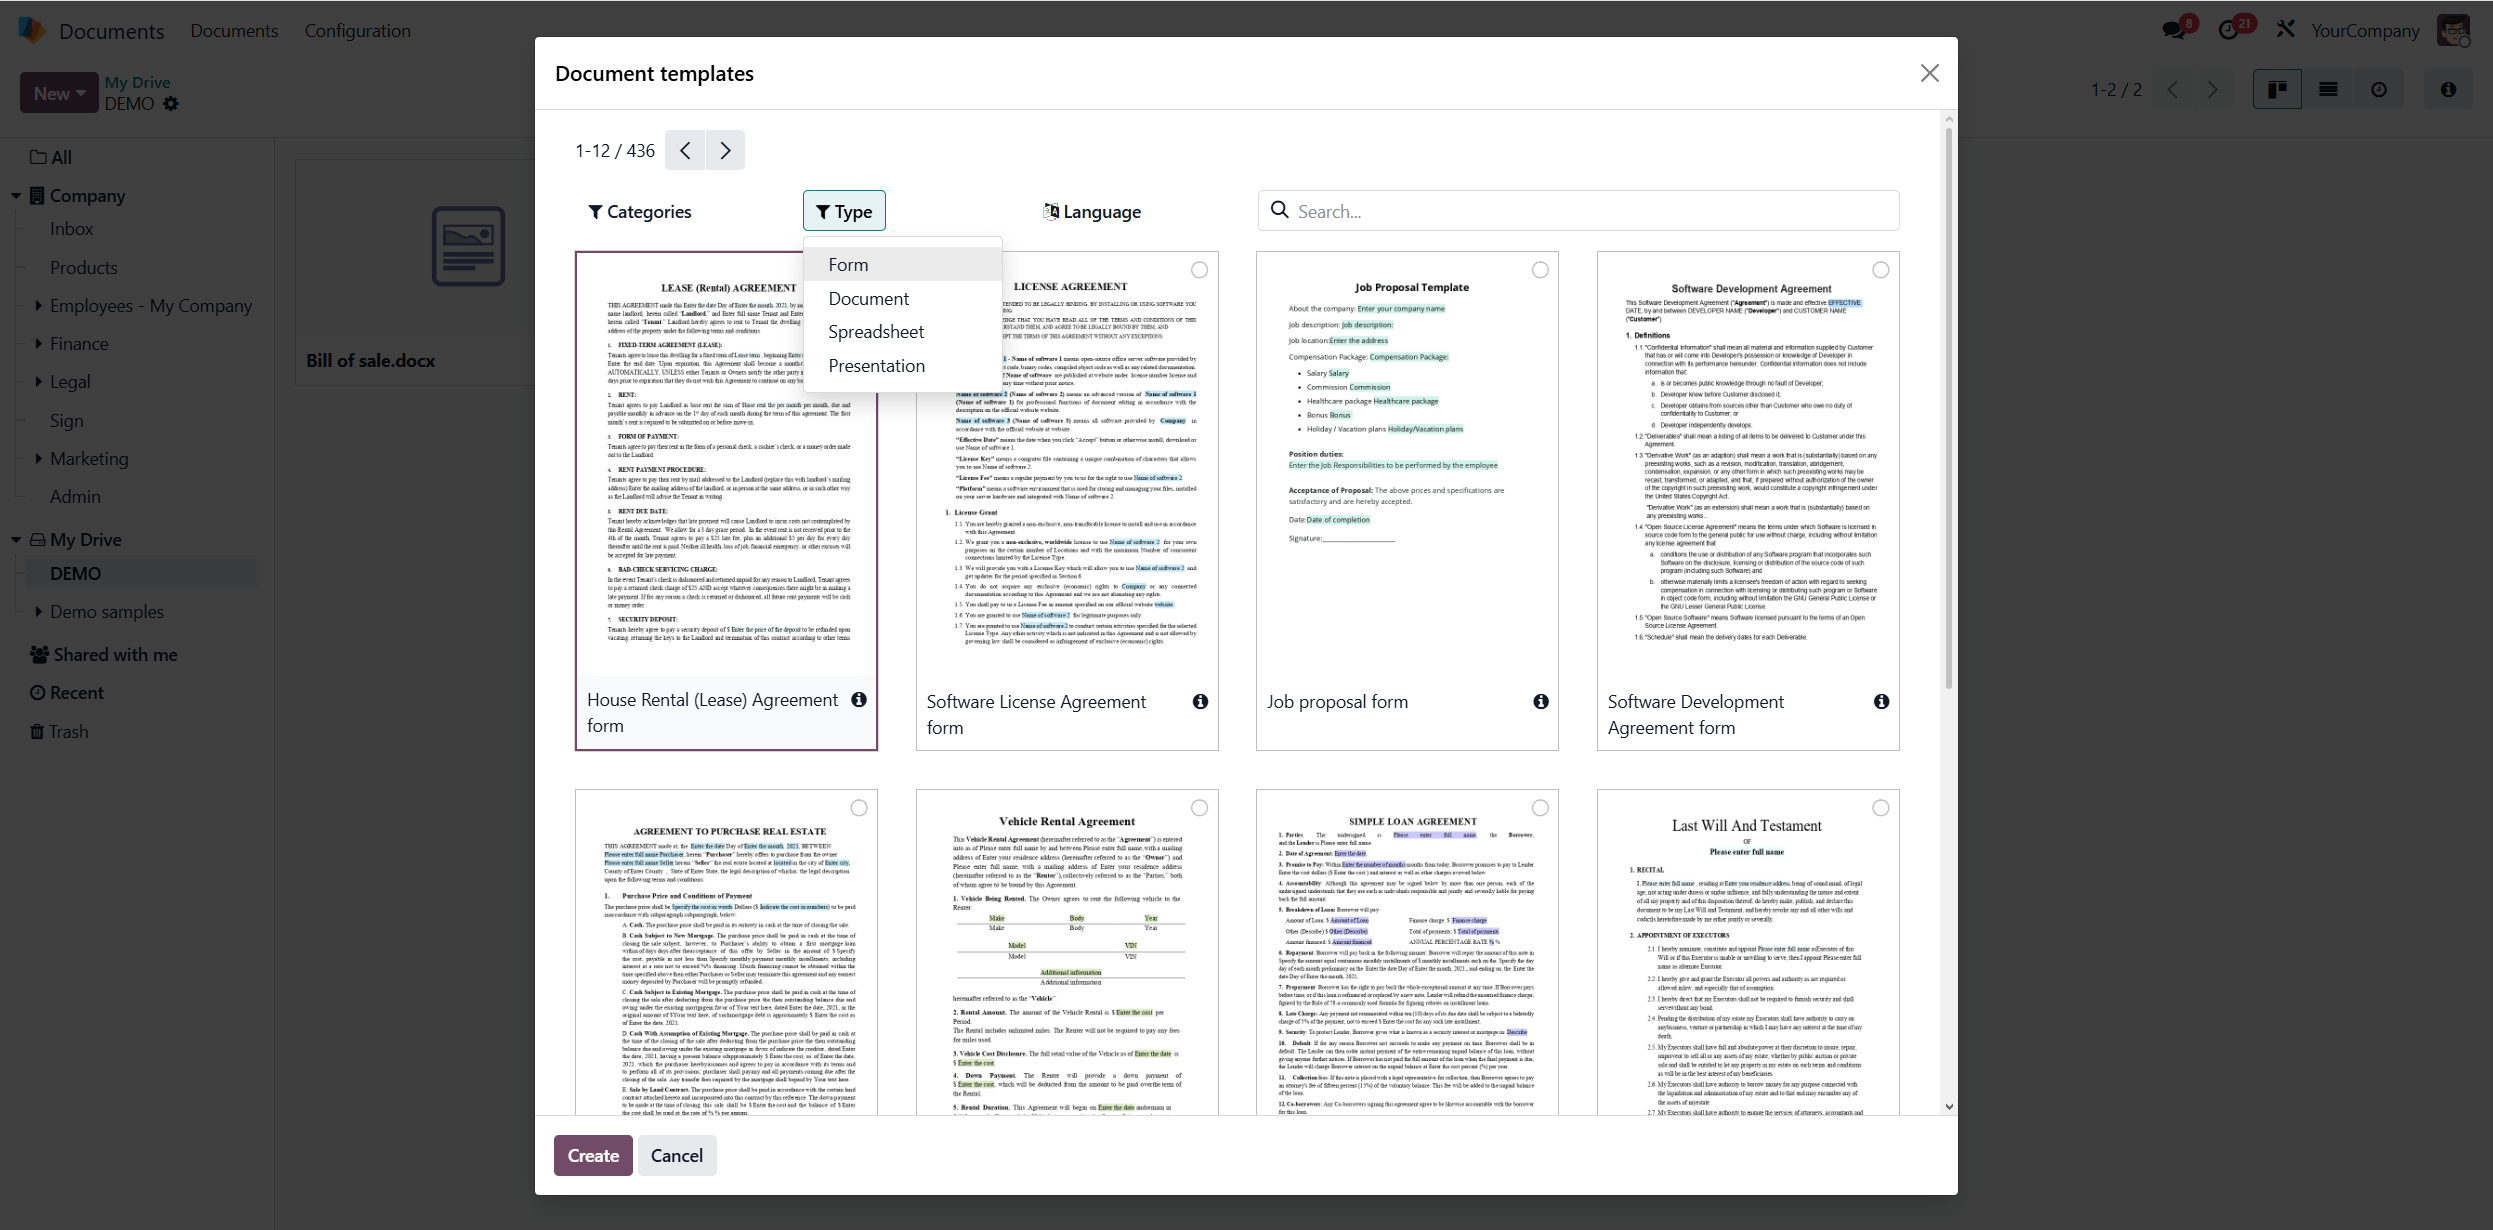Open the conversations chat icon in top bar
The image size is (2493, 1230).
(x=2174, y=30)
